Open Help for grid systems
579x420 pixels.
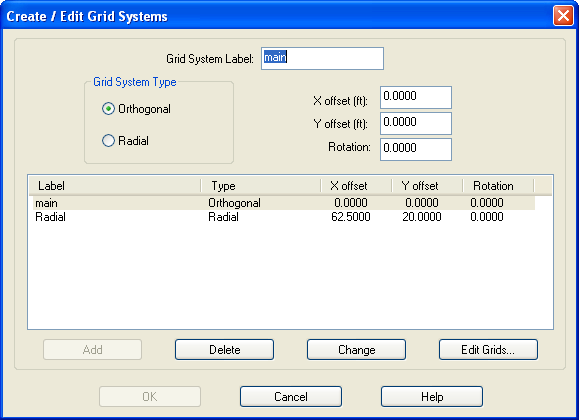pos(432,397)
